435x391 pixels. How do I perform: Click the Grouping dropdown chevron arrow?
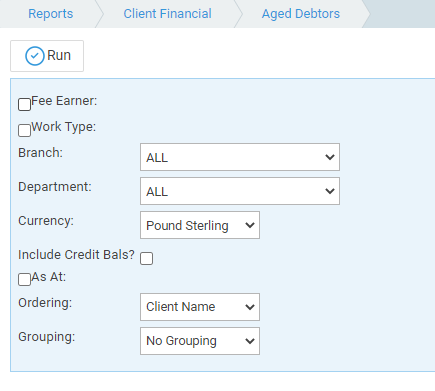click(250, 341)
